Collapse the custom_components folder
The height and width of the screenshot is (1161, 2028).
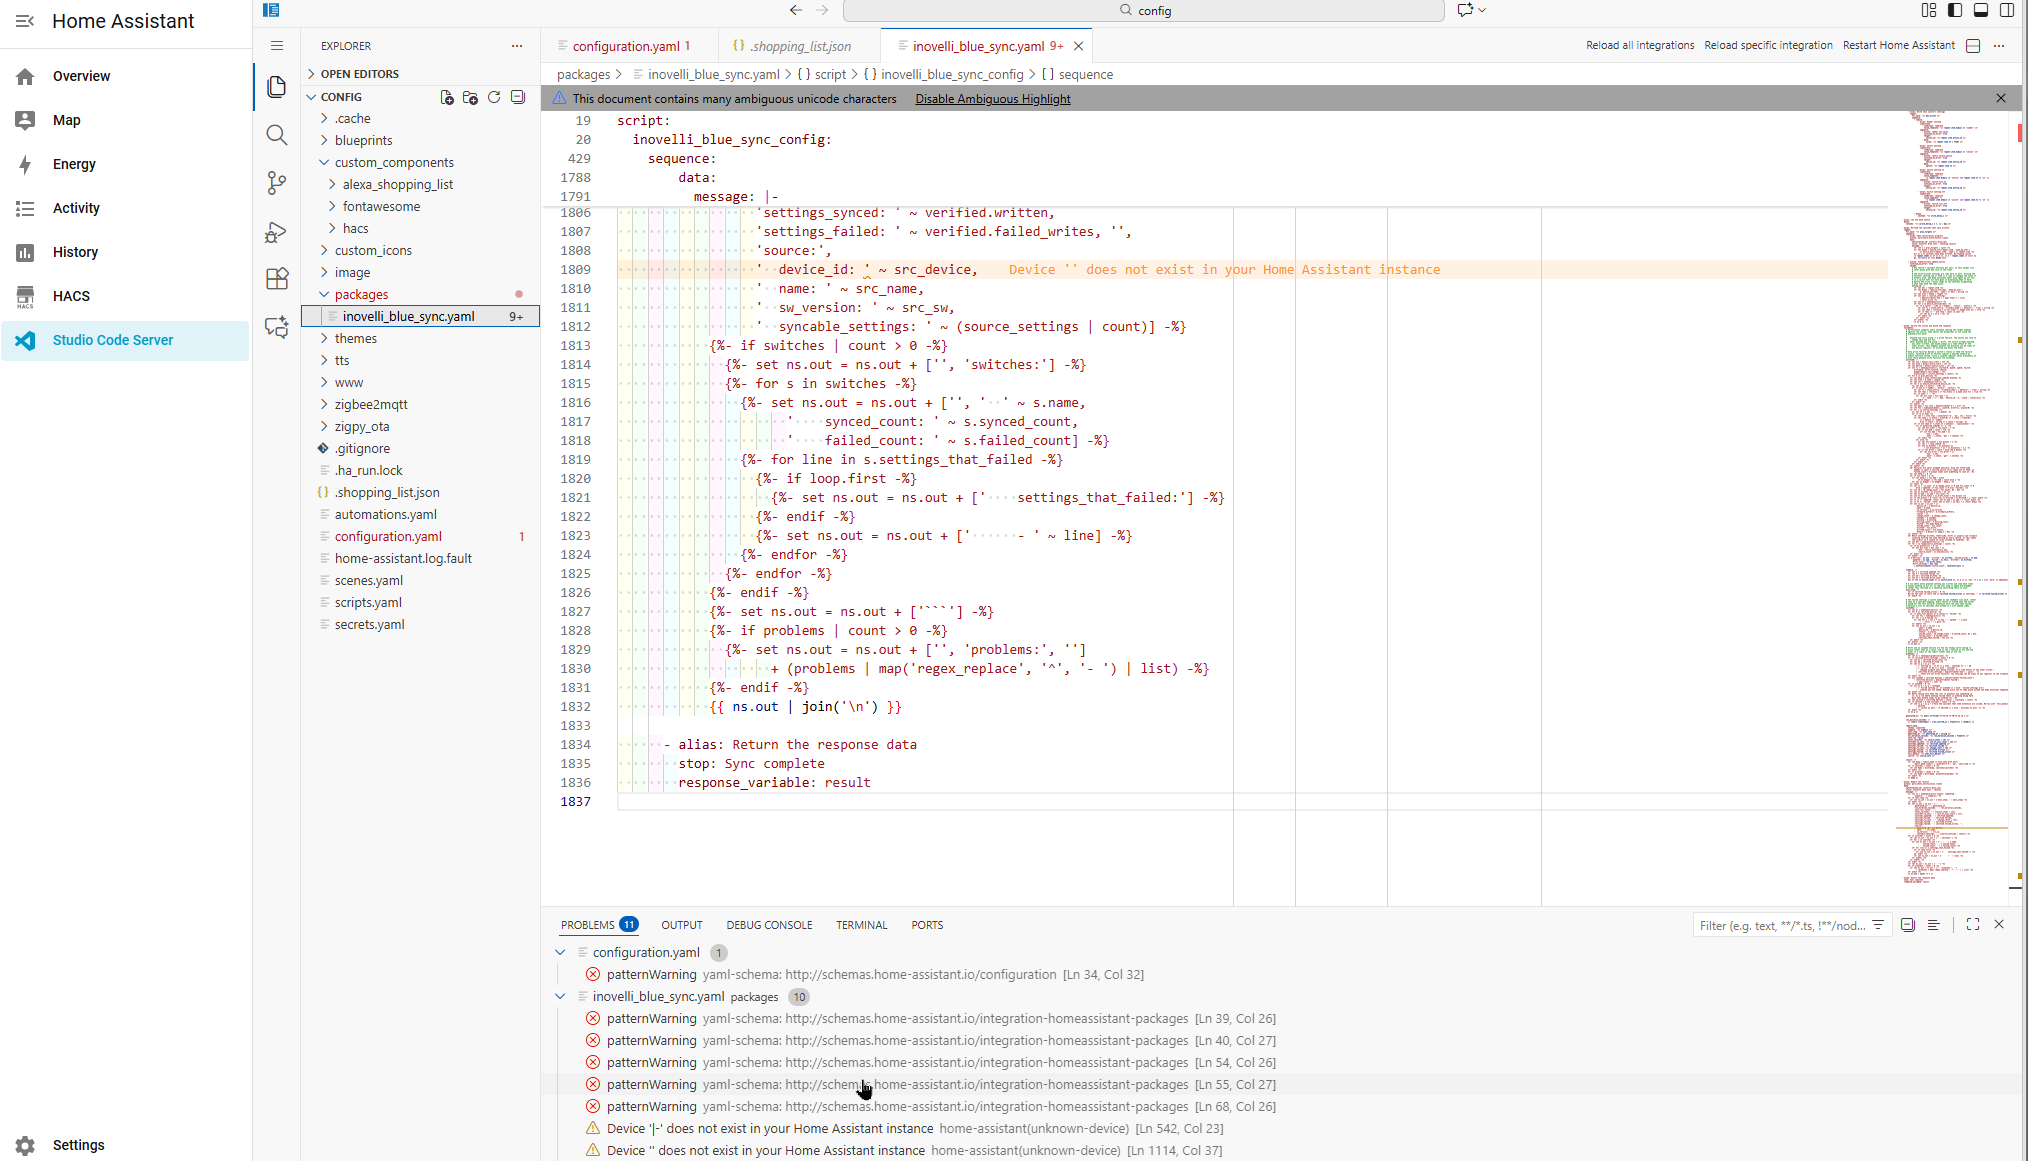(420, 163)
